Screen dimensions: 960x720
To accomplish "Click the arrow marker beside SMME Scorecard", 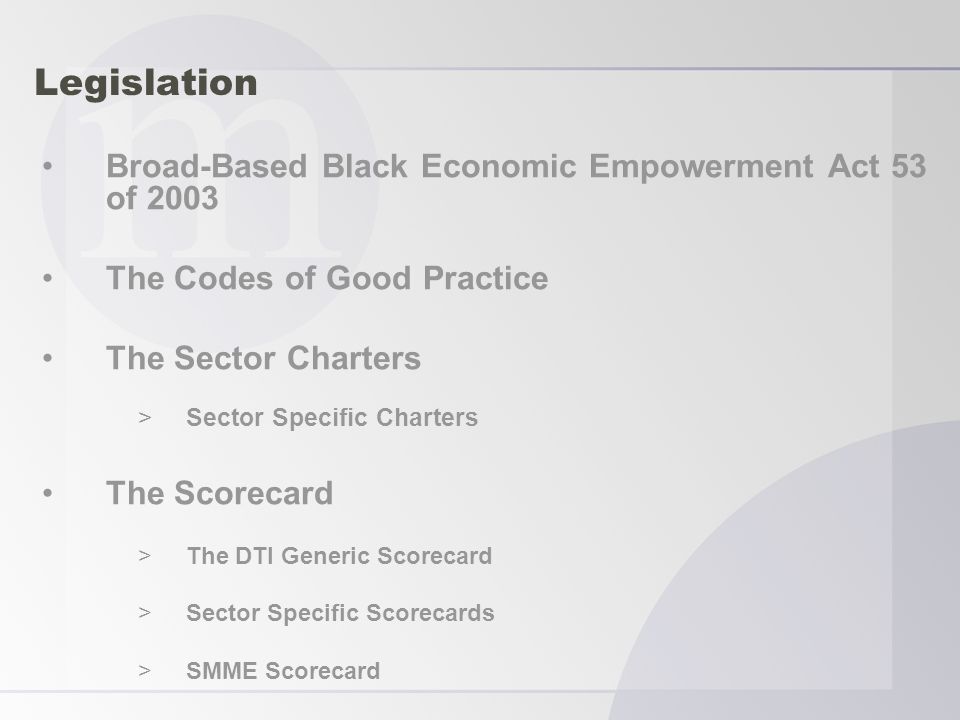I will click(x=144, y=670).
